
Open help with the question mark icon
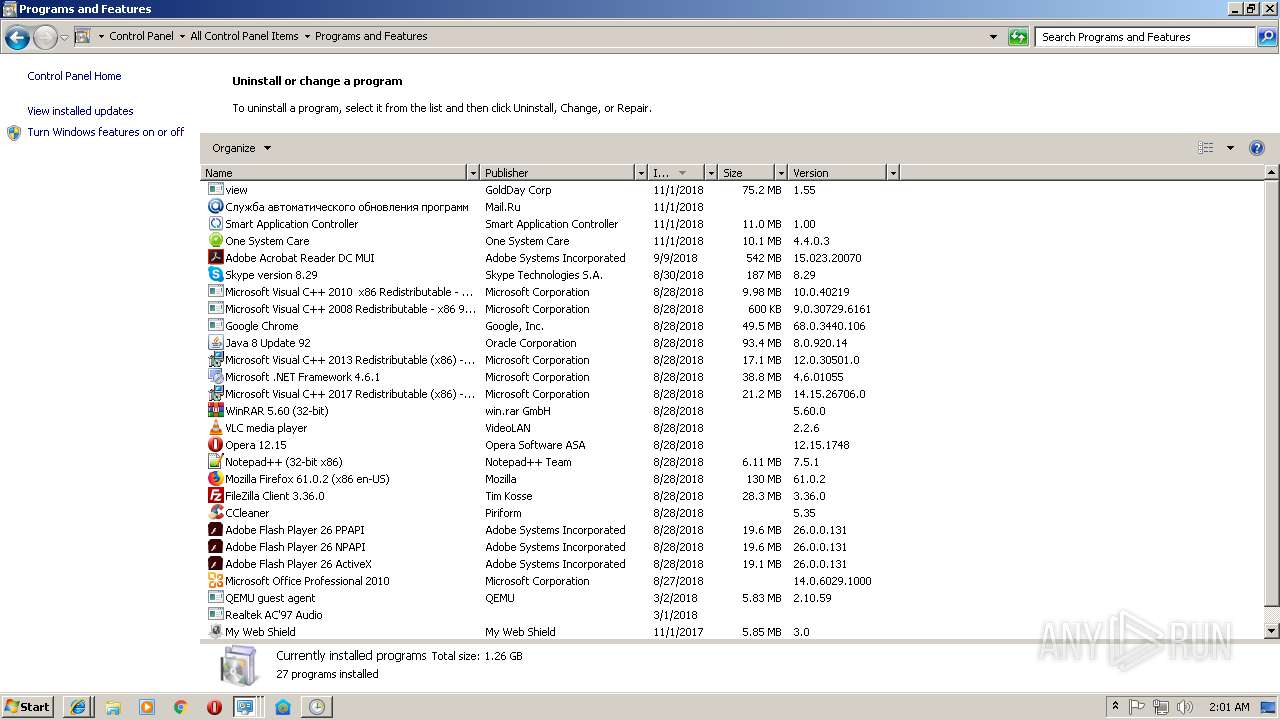point(1257,148)
